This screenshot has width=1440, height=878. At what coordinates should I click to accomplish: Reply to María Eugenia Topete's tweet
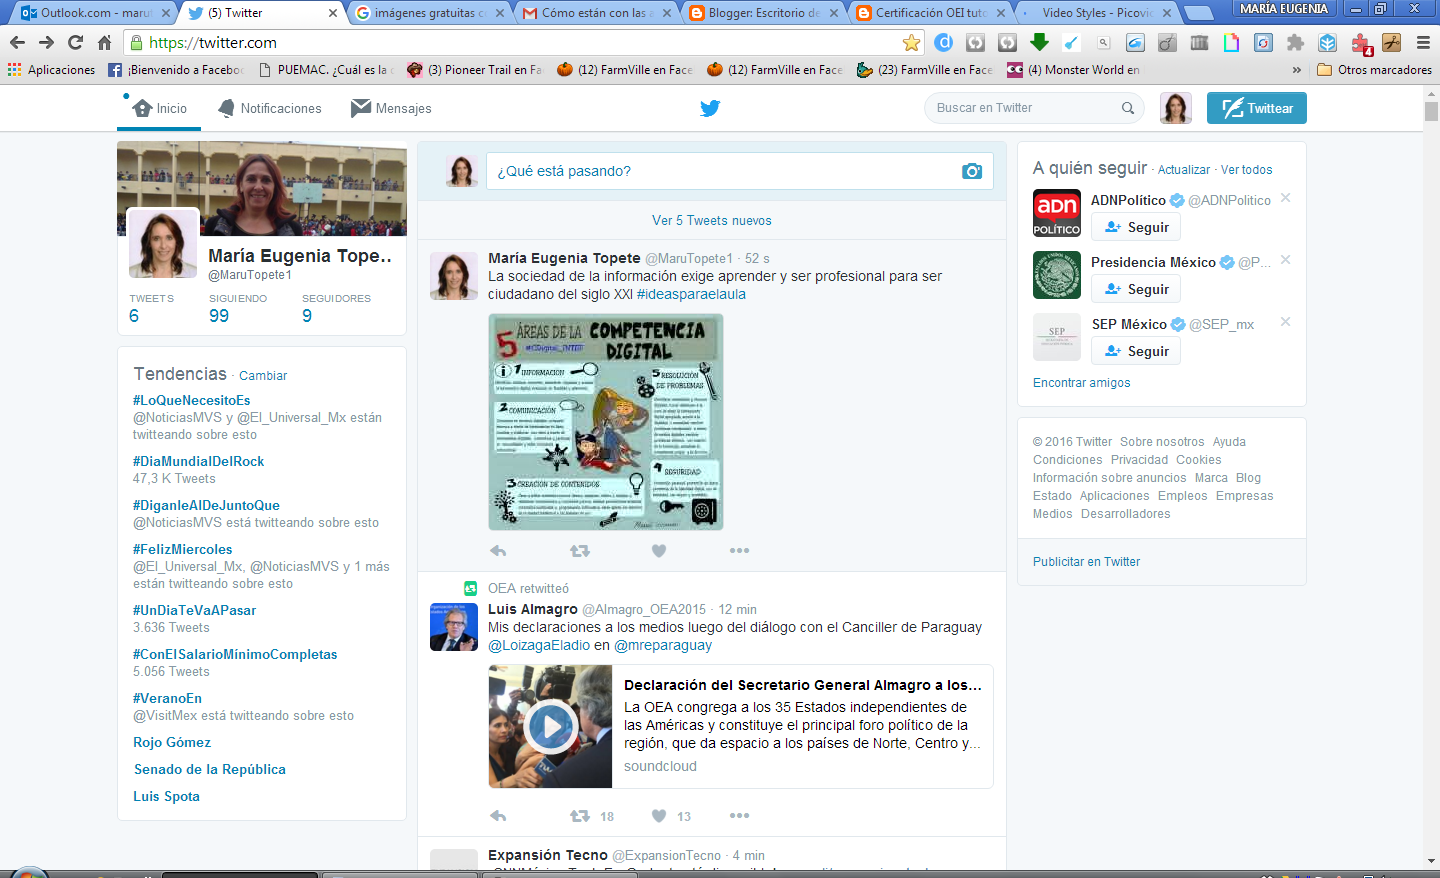498,550
